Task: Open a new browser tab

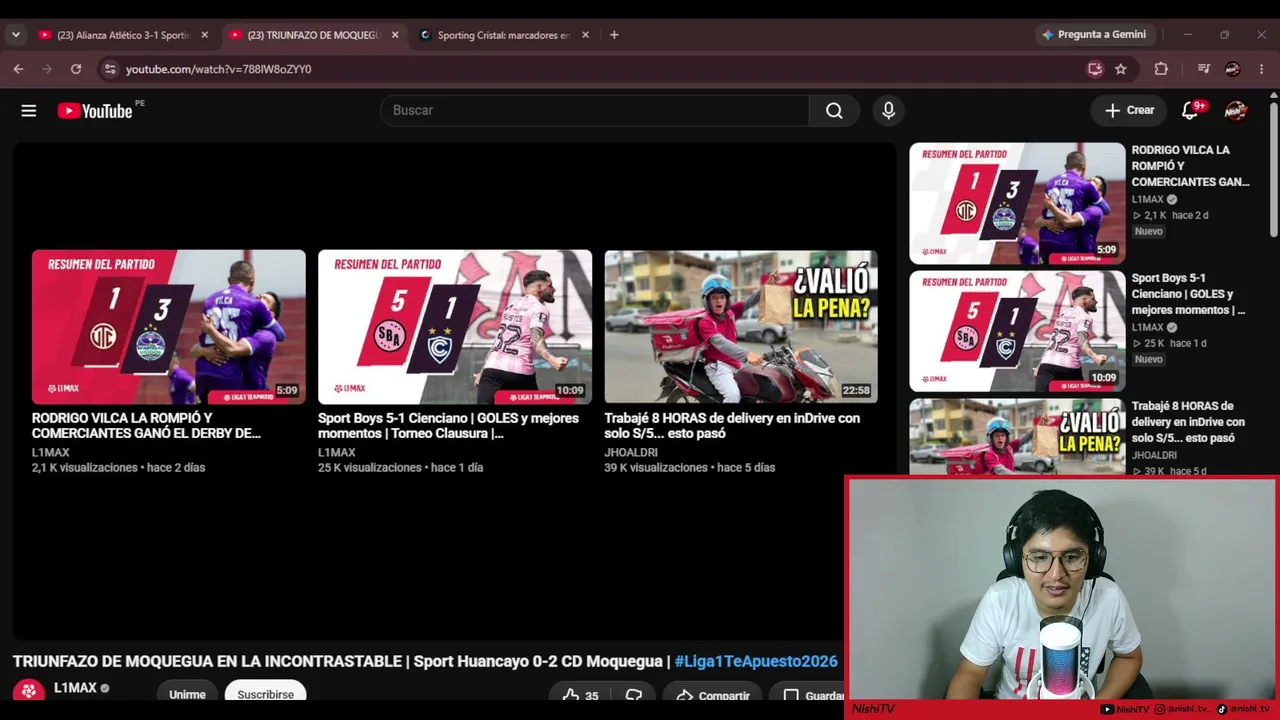Action: (614, 35)
